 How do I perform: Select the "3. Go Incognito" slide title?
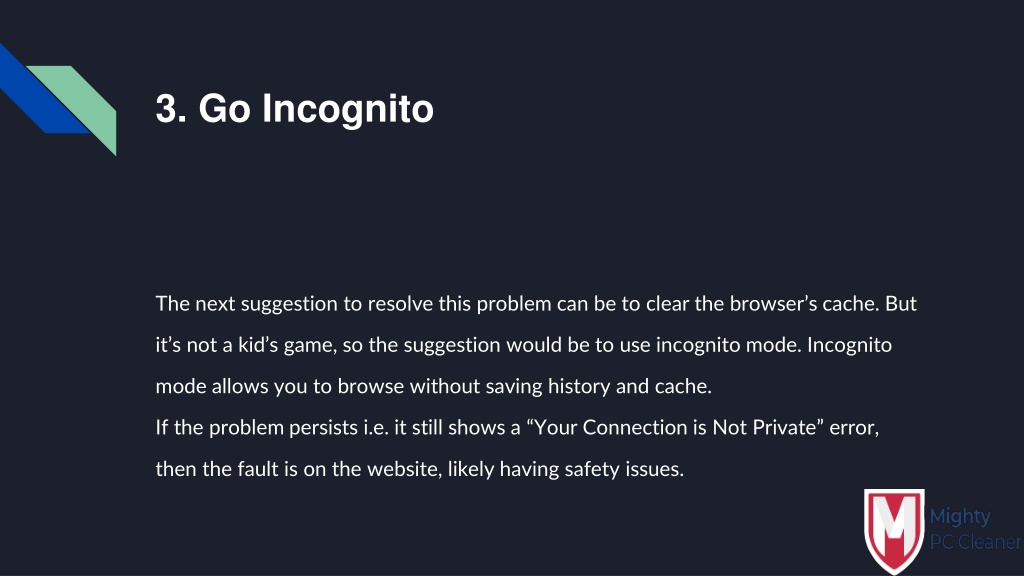pos(295,108)
